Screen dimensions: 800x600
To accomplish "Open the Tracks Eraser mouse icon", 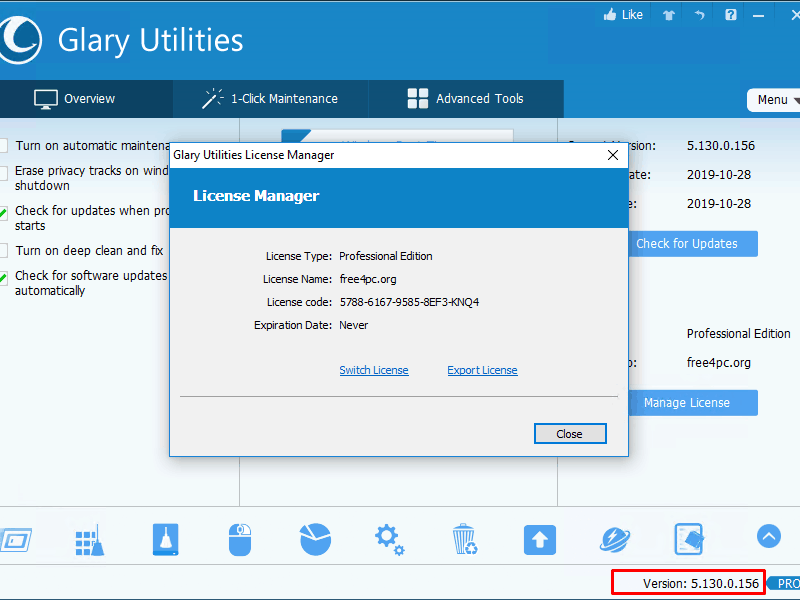I will click(x=240, y=539).
